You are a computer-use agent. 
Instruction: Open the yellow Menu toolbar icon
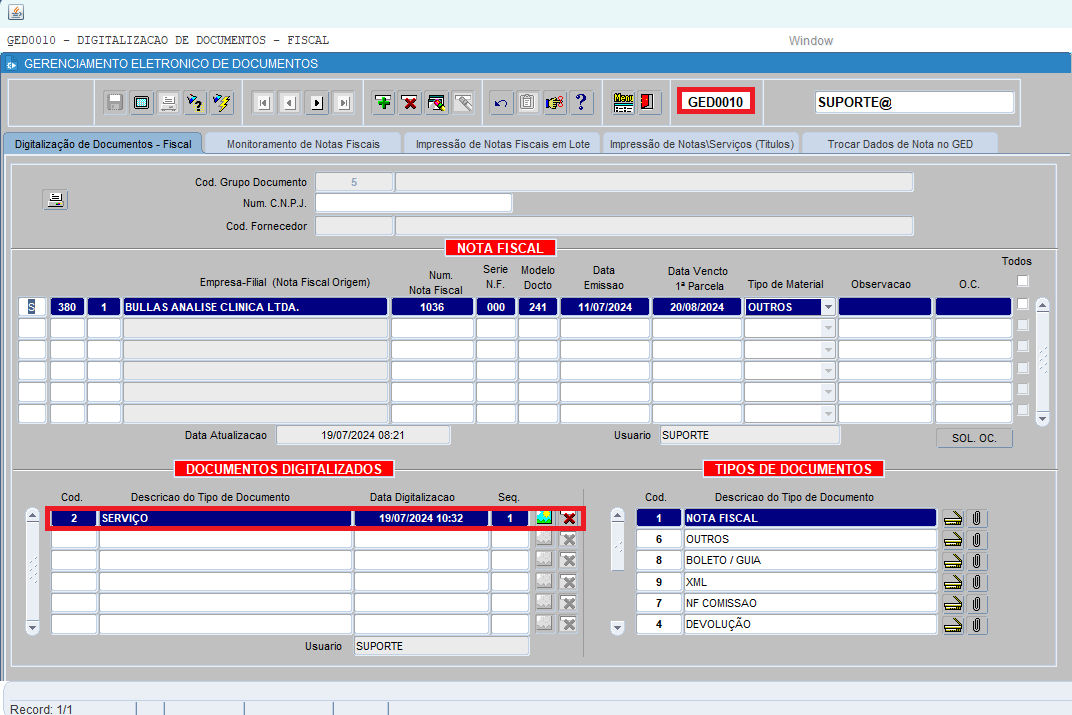623,103
